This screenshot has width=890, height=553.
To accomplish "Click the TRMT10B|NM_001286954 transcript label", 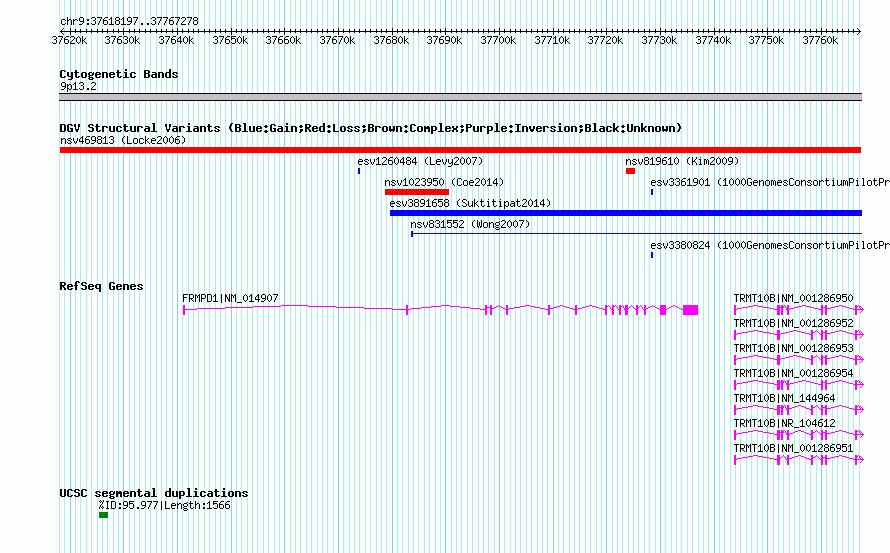I will [793, 373].
